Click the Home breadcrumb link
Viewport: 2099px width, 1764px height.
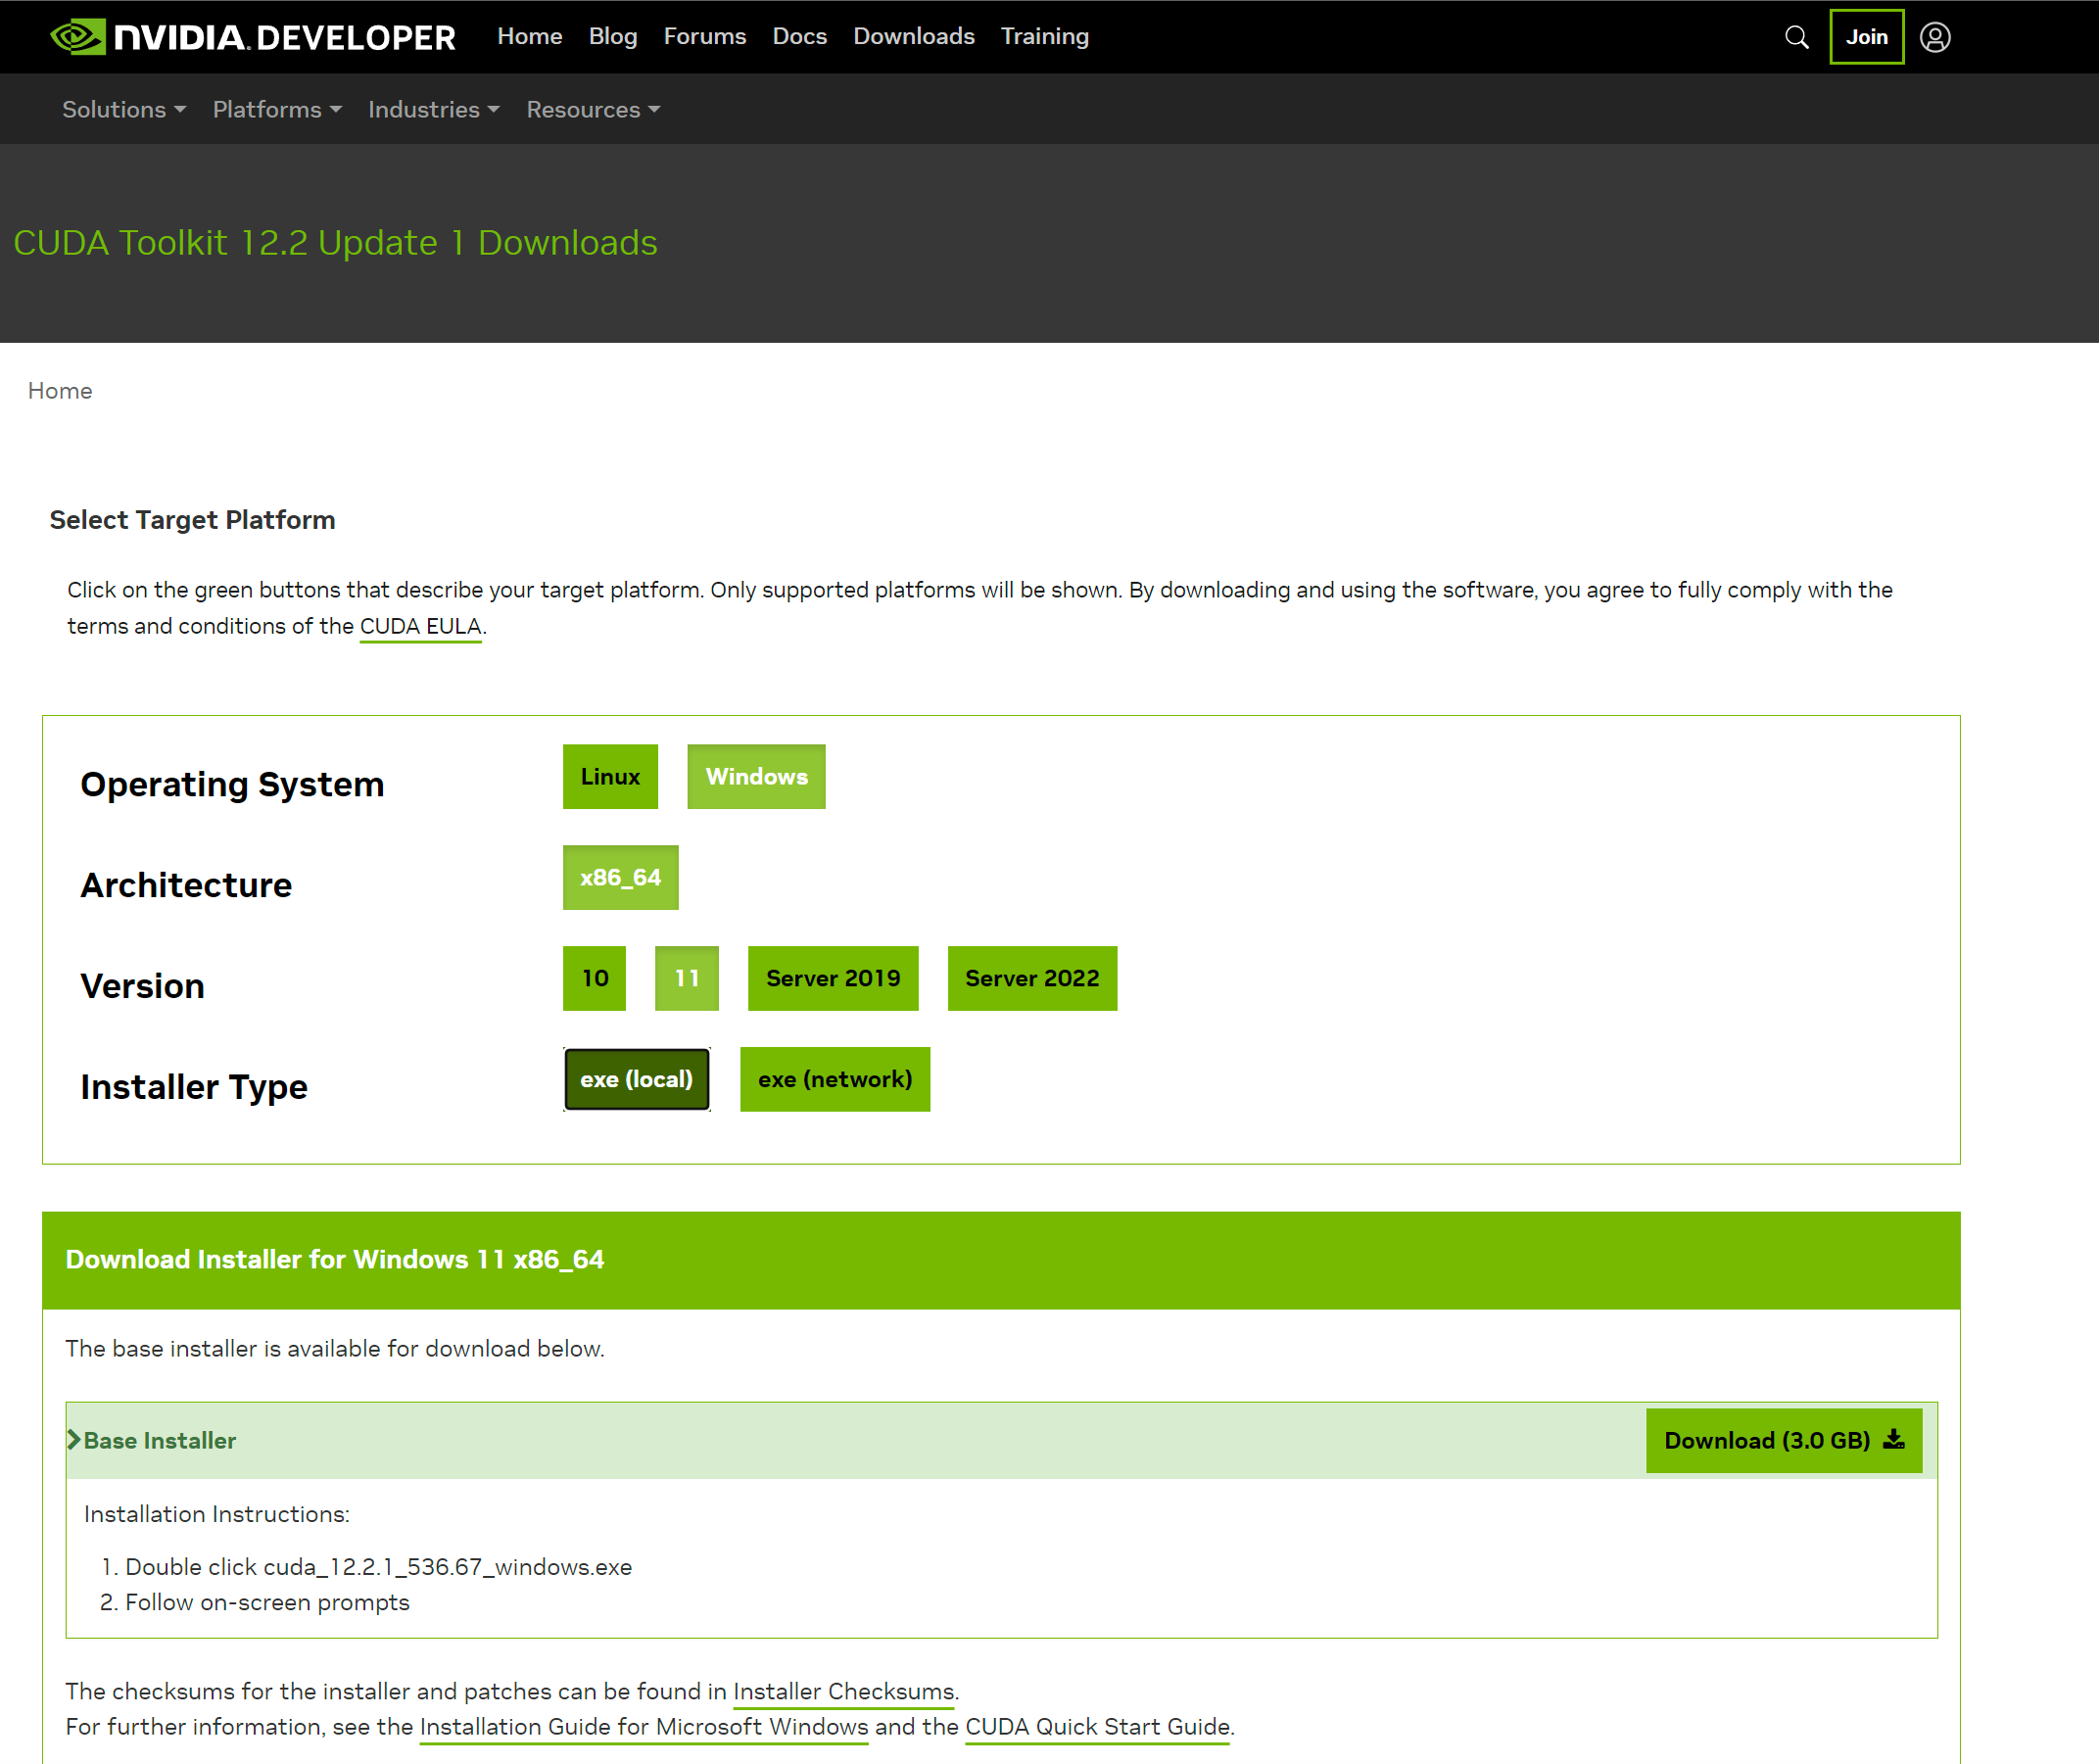pos(60,391)
